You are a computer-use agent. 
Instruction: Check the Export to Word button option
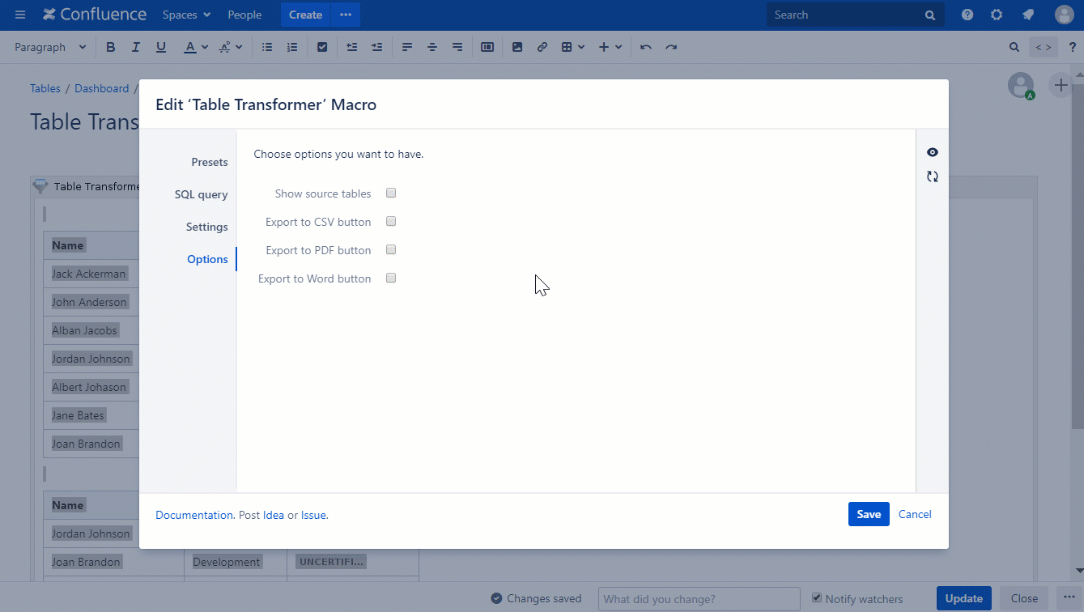(391, 278)
